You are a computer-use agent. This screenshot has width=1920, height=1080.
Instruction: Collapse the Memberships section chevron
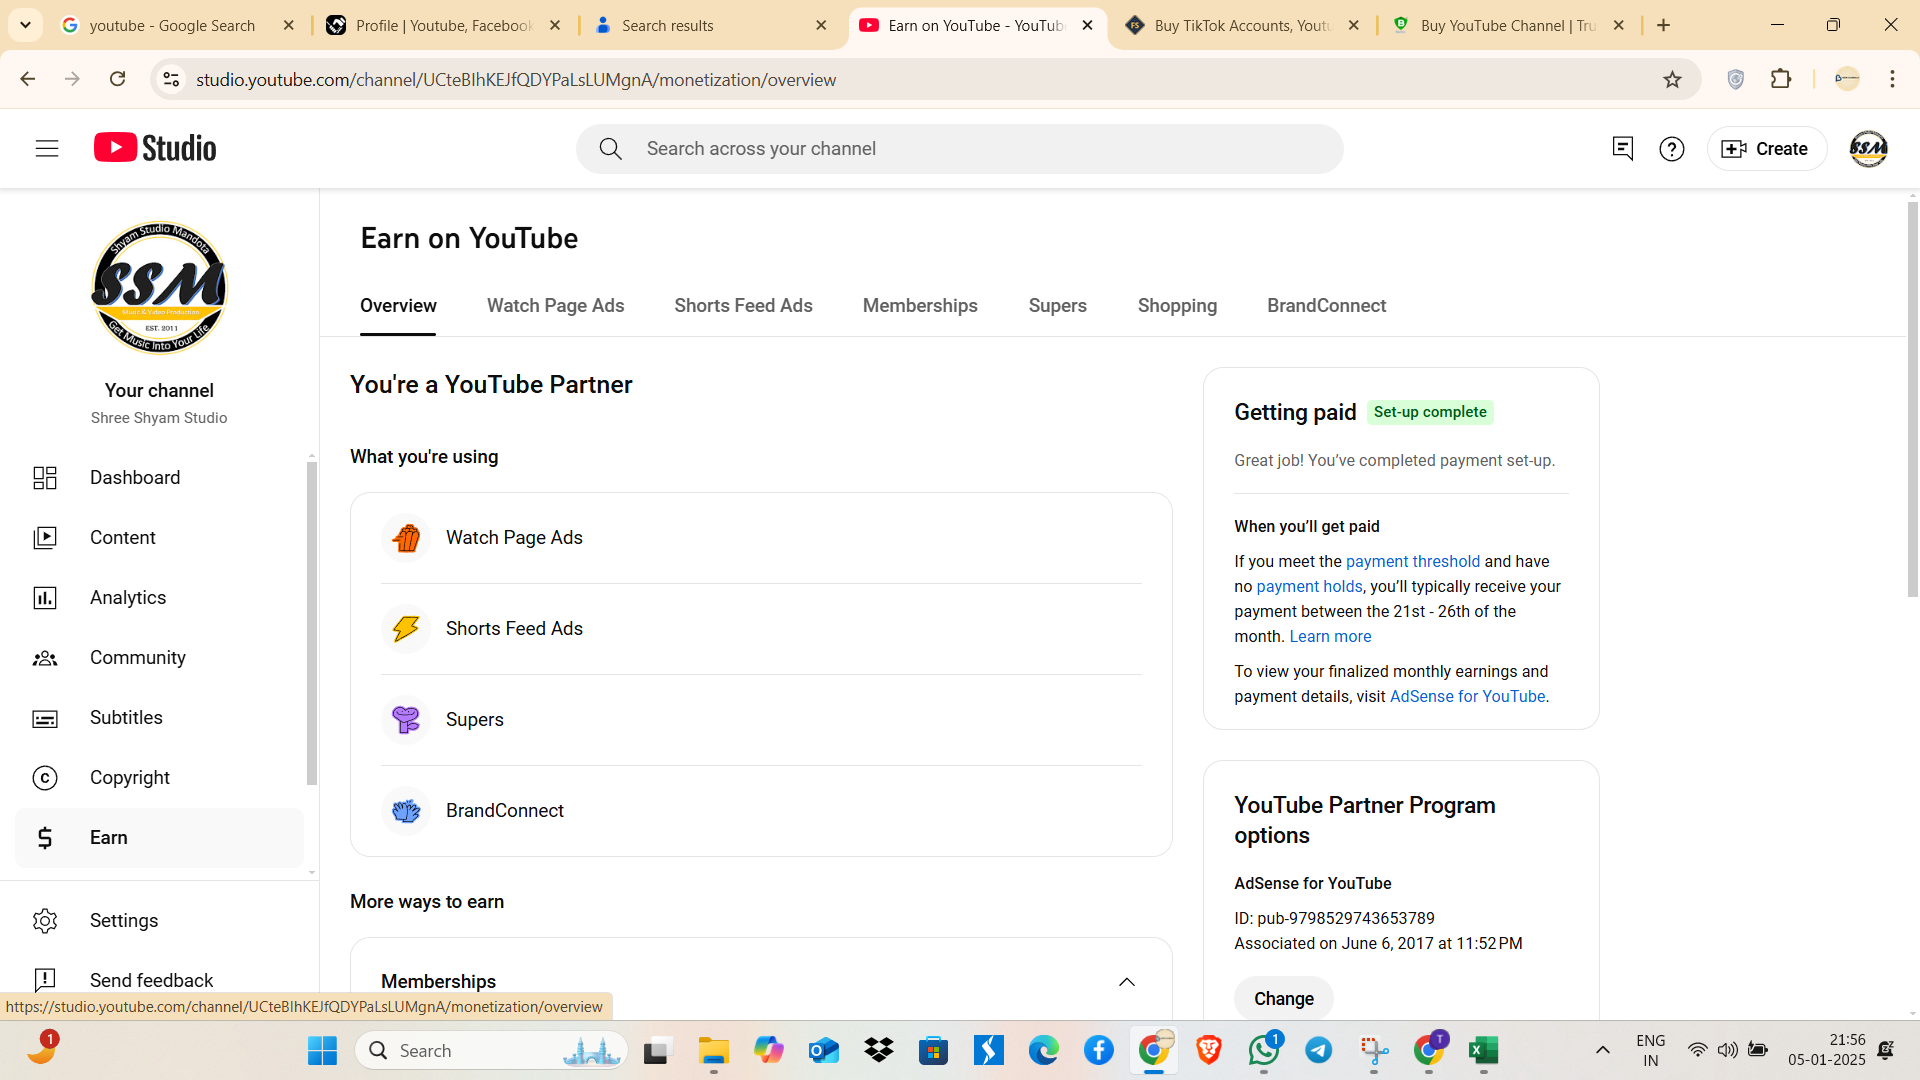click(x=1127, y=982)
